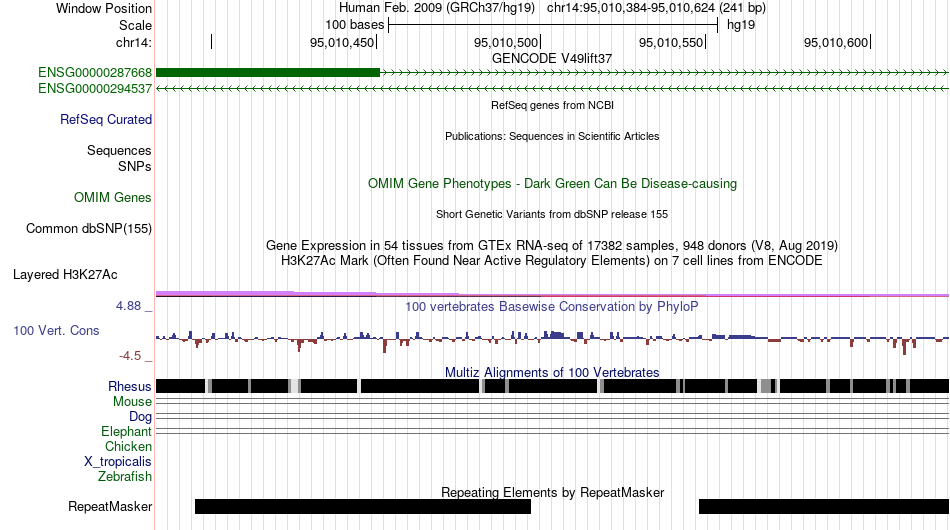Click the Human Feb. 2009 assembly text
The height and width of the screenshot is (530, 950).
(x=437, y=8)
